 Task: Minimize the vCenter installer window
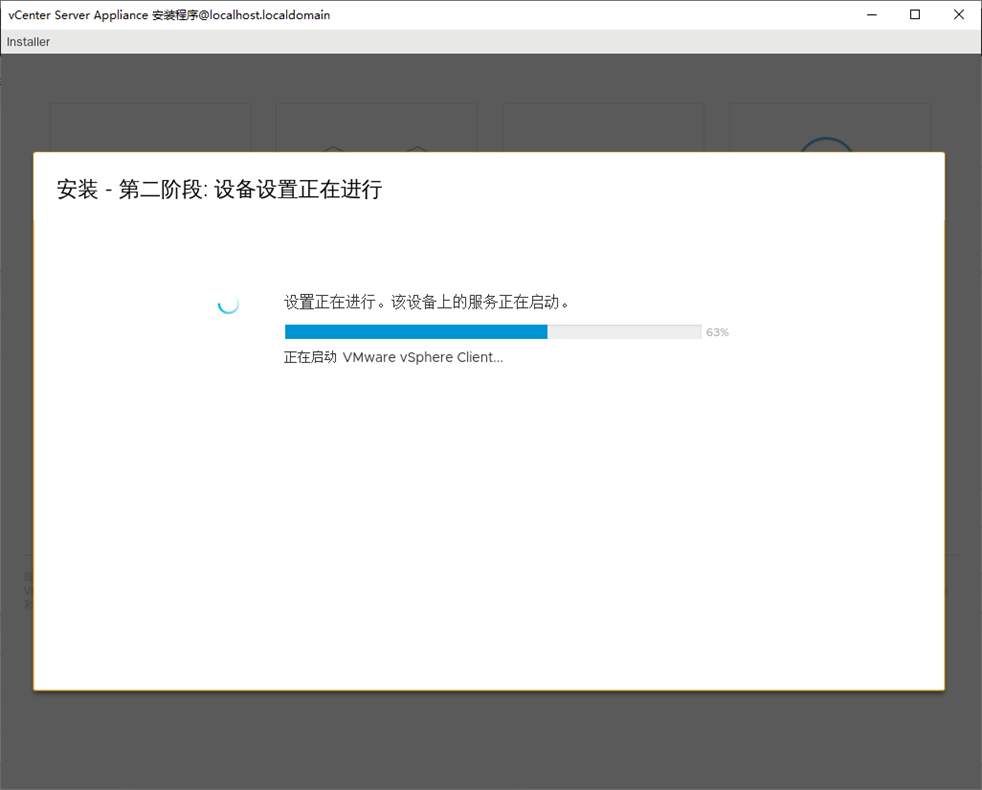[x=870, y=15]
